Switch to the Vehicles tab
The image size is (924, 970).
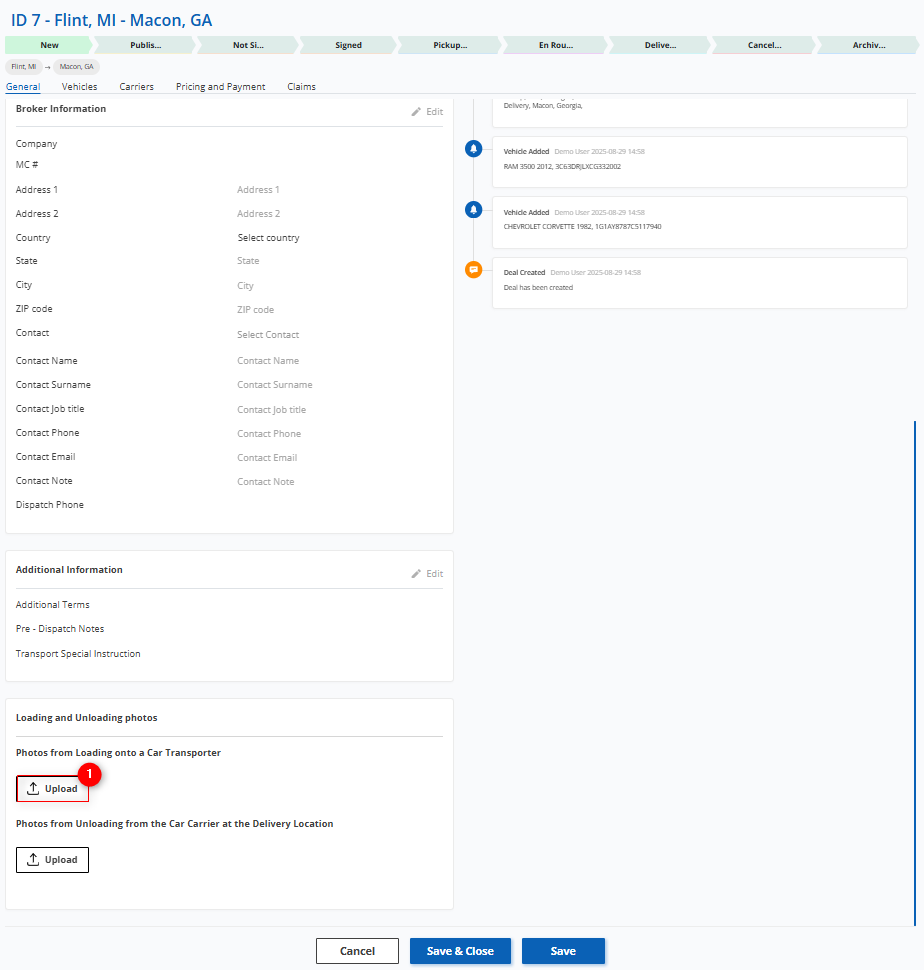80,87
